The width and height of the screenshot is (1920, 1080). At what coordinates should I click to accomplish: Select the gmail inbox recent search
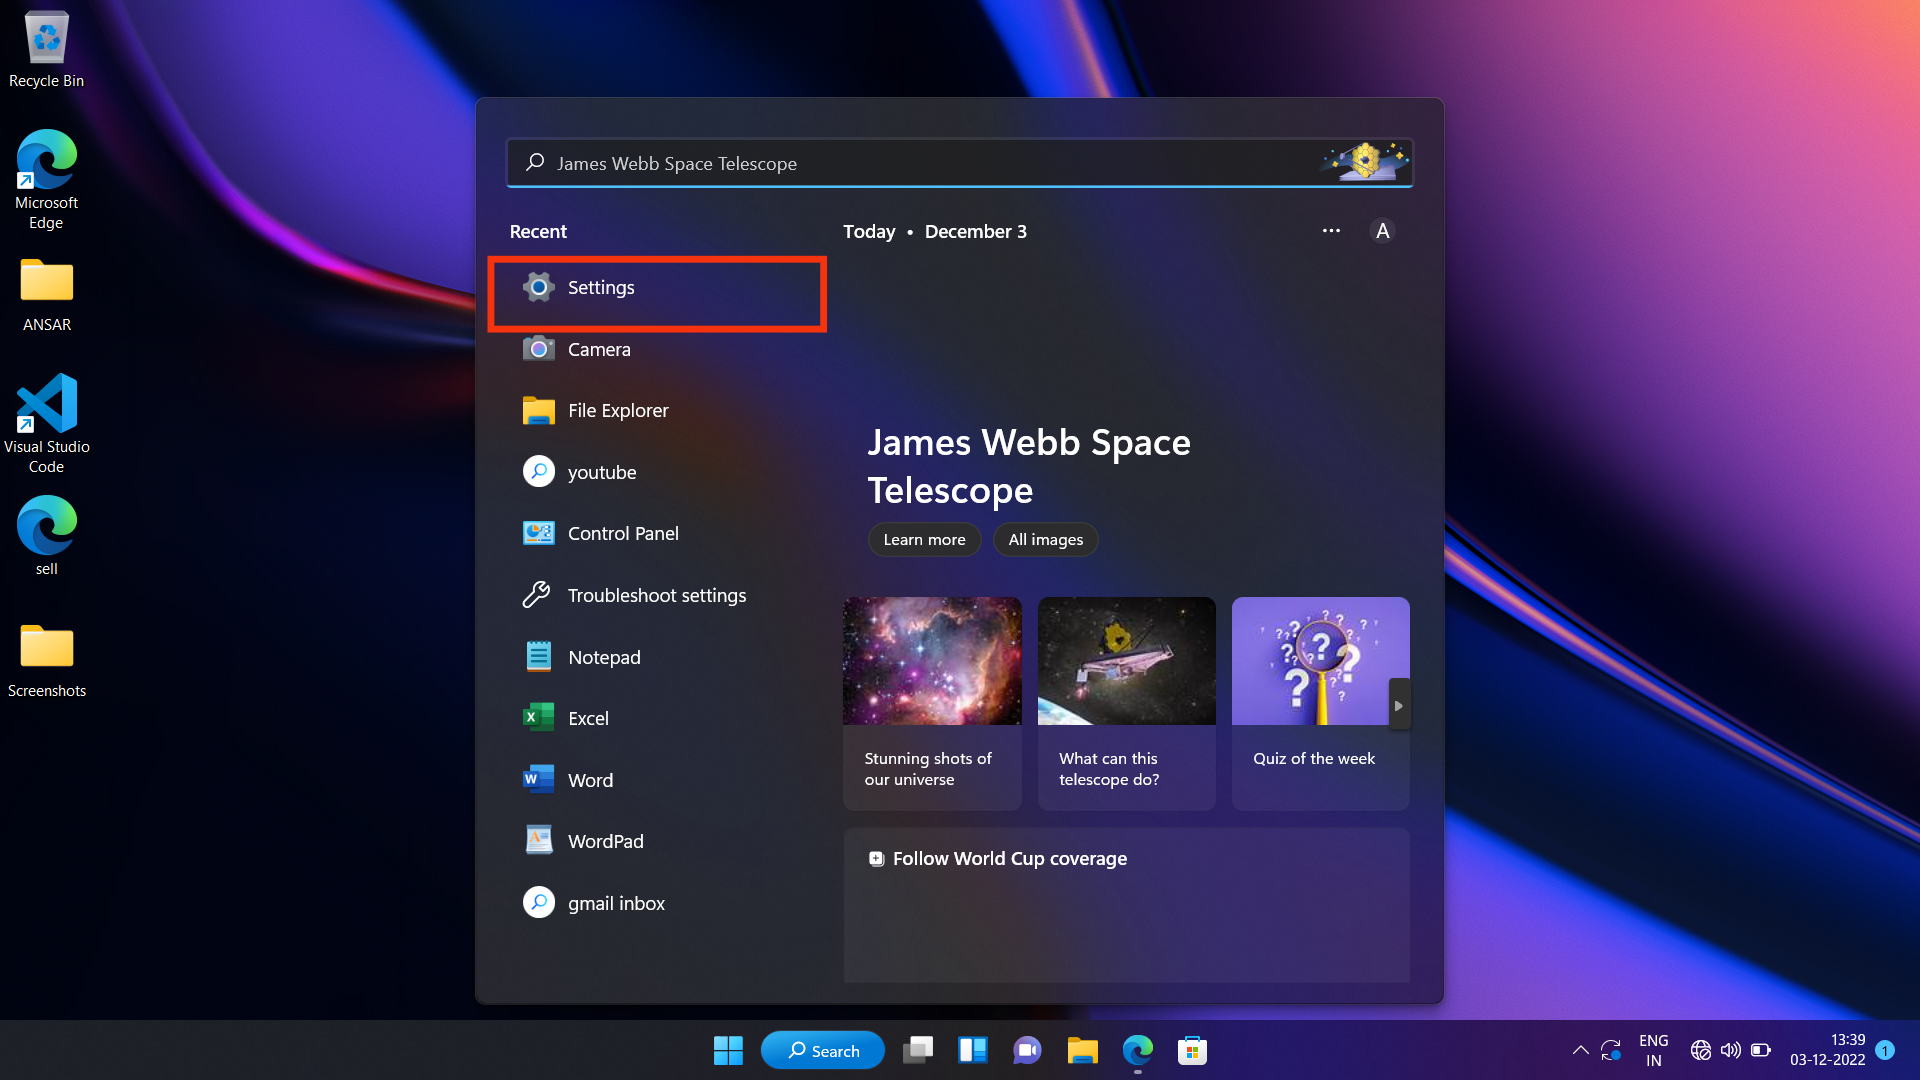coord(658,903)
